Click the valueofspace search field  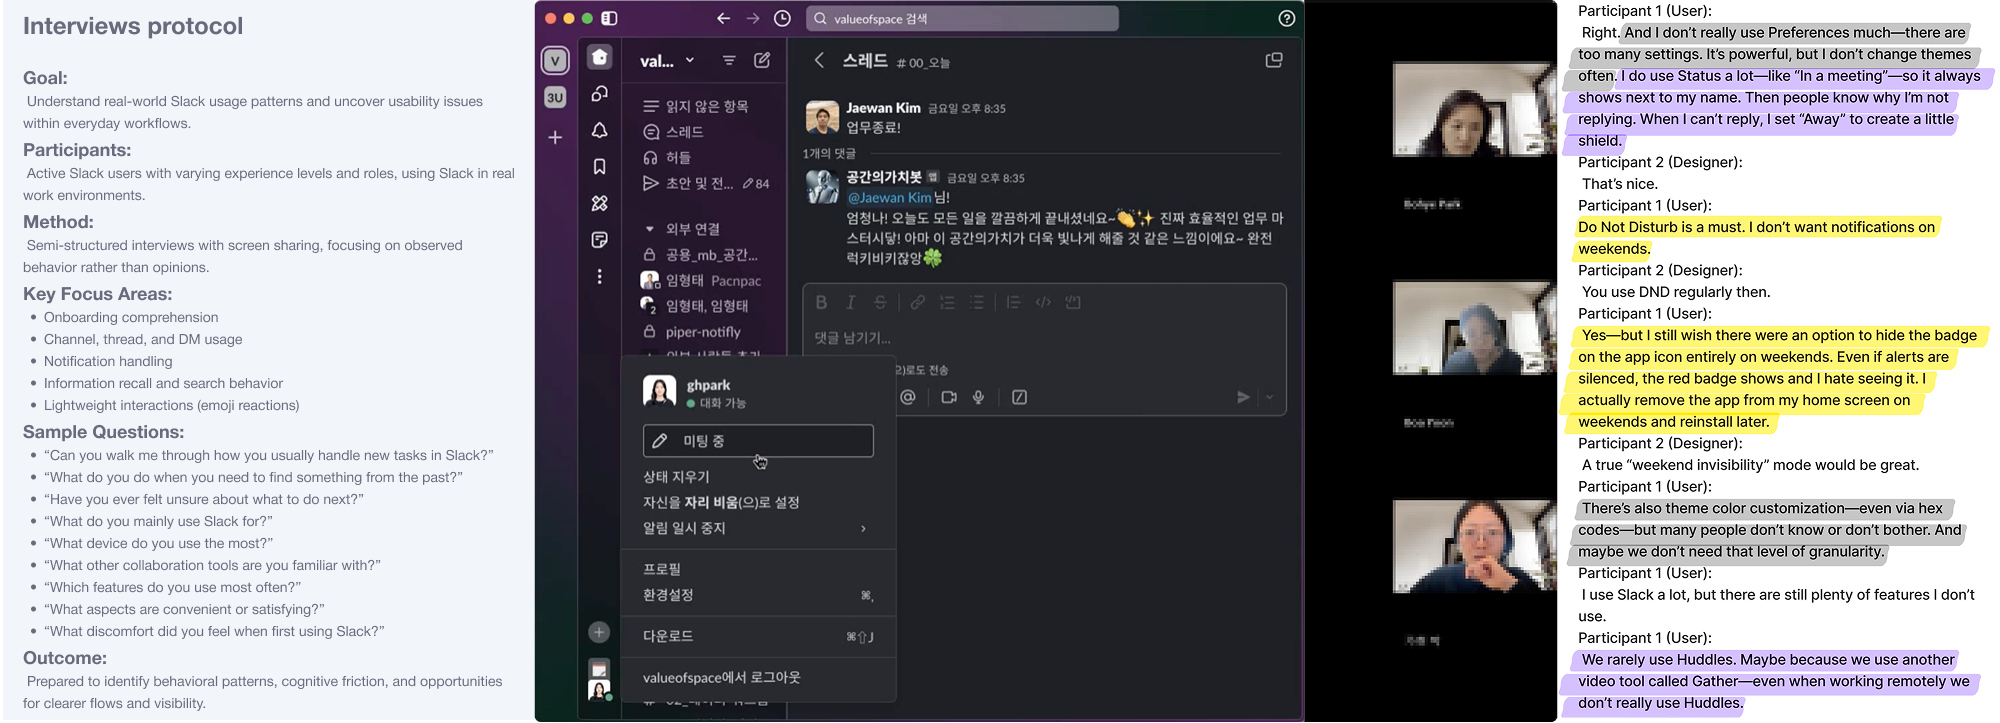[962, 18]
